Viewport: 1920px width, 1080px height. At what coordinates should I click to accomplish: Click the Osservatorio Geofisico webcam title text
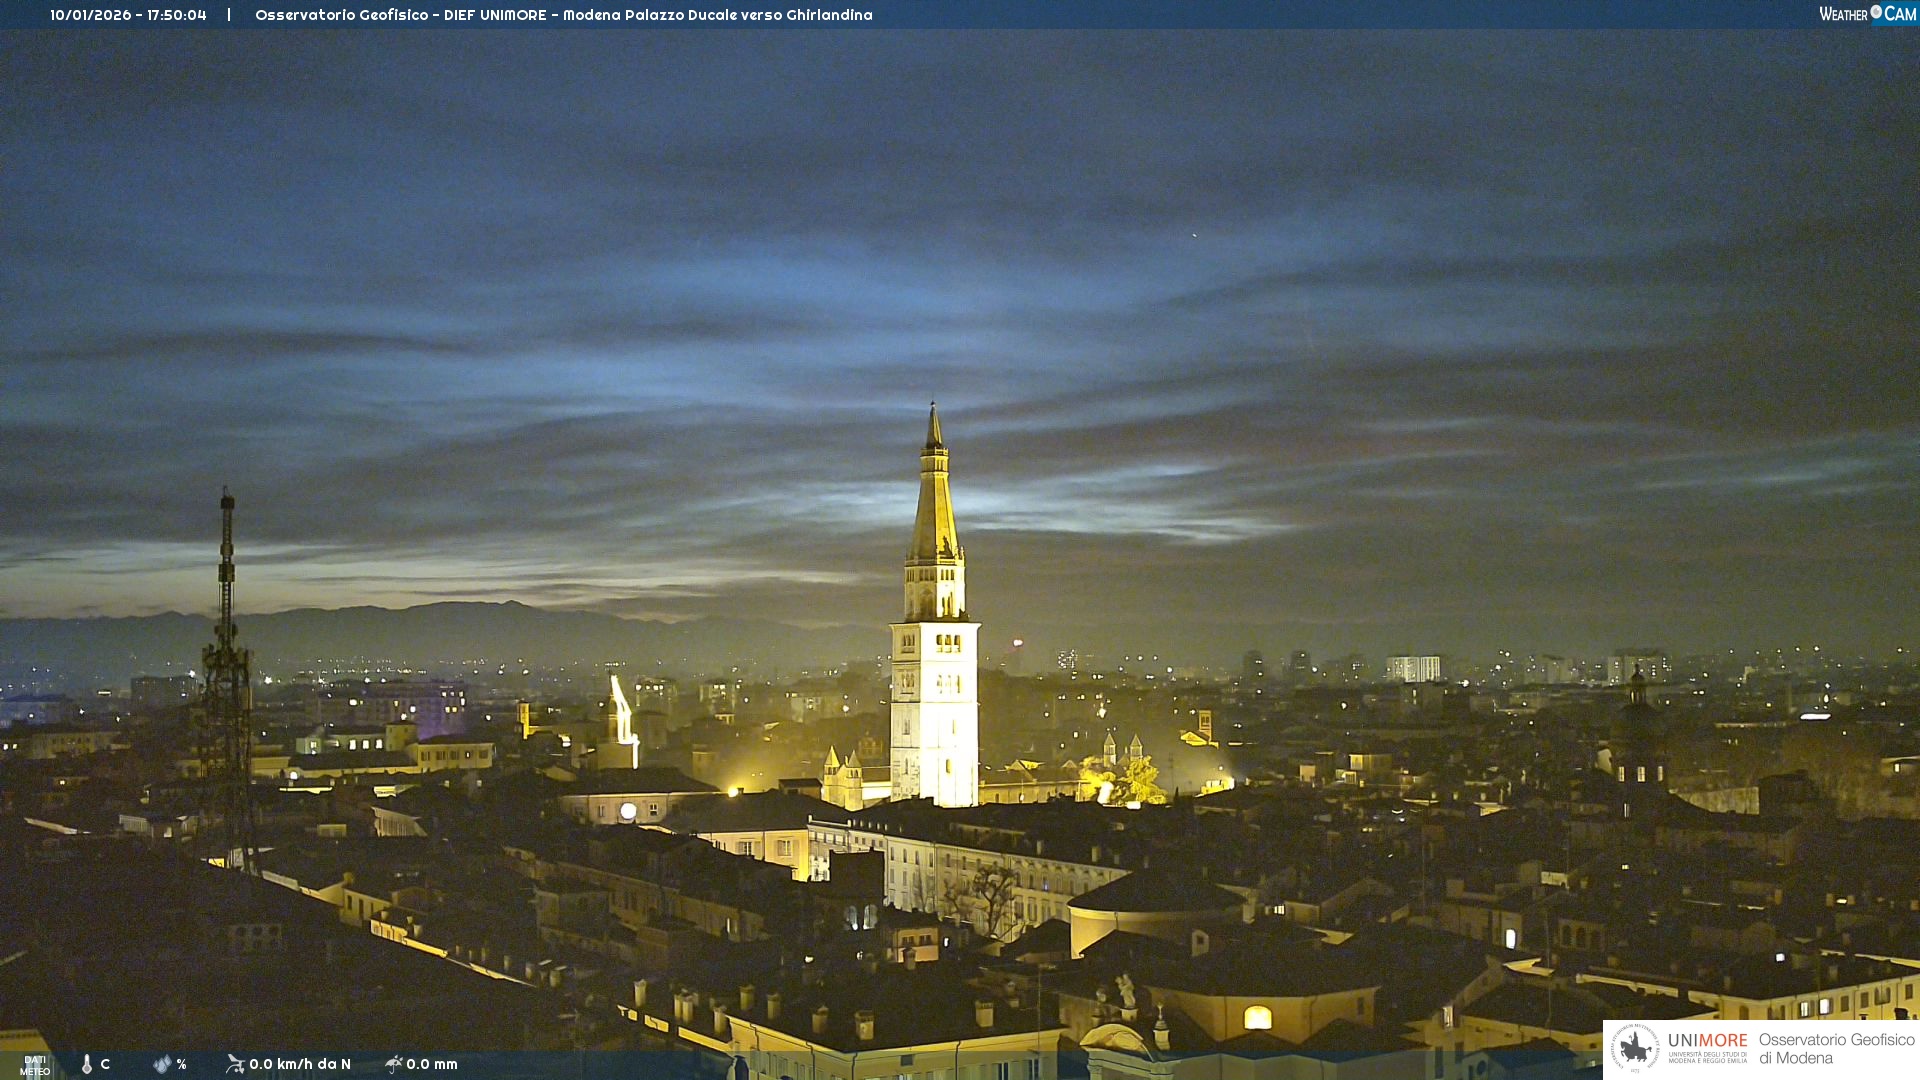pyautogui.click(x=563, y=15)
